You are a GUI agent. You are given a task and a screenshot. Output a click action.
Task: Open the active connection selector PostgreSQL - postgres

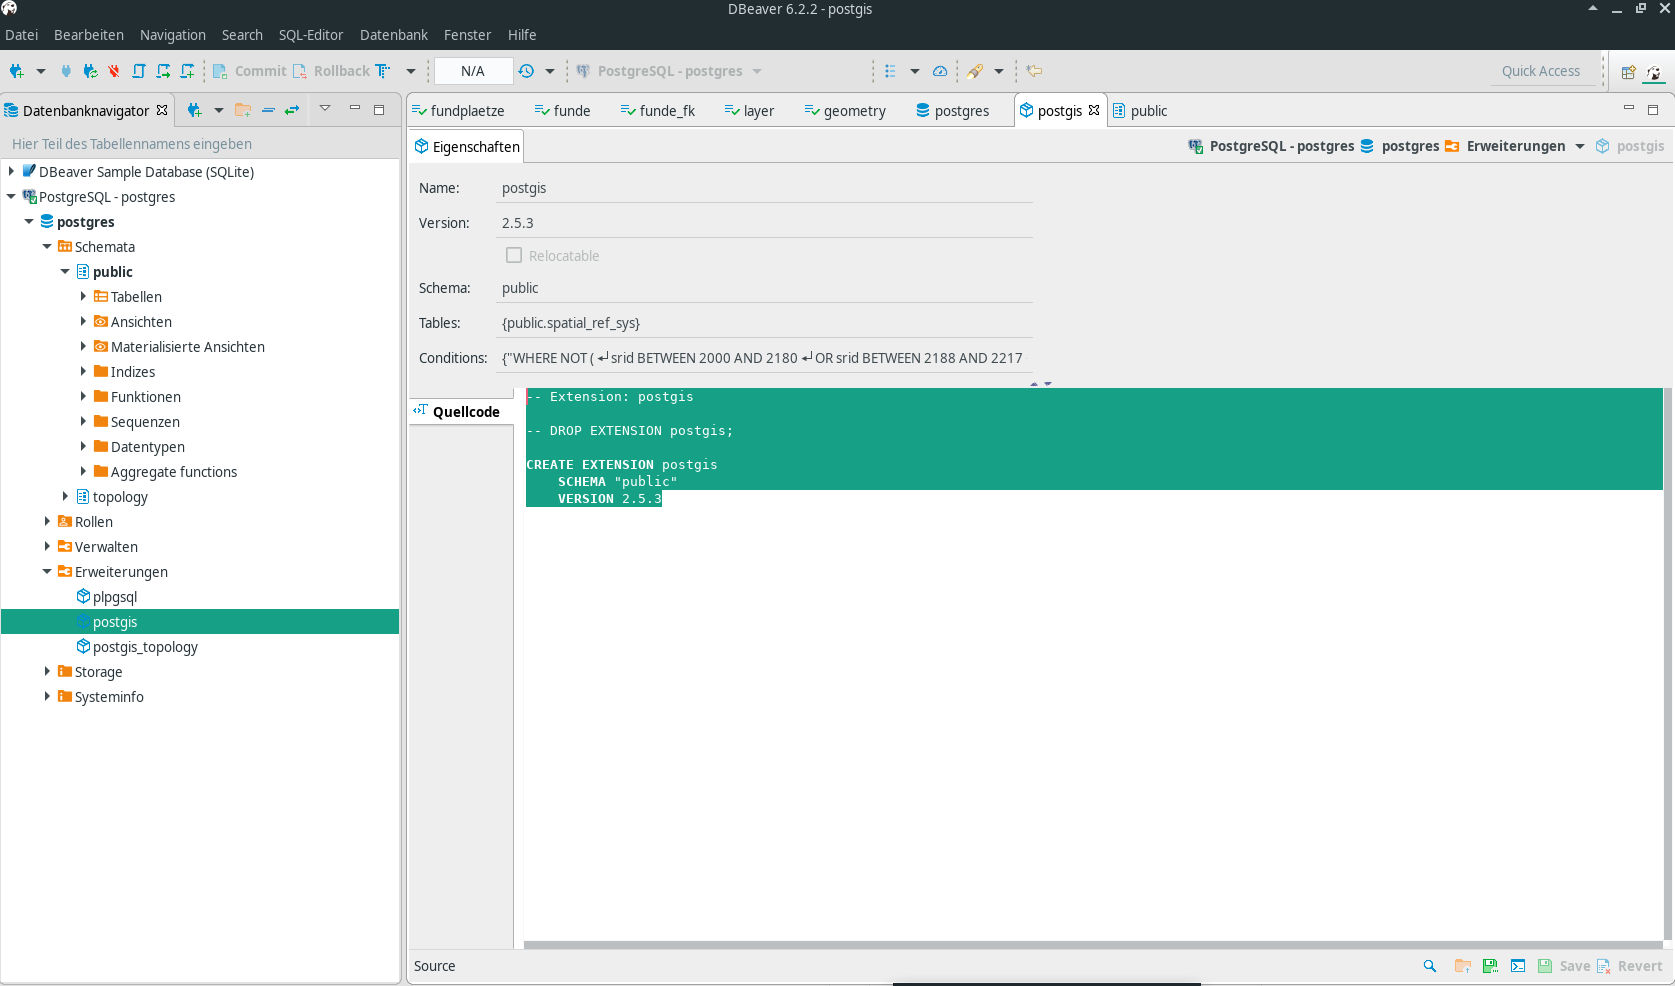click(x=670, y=71)
